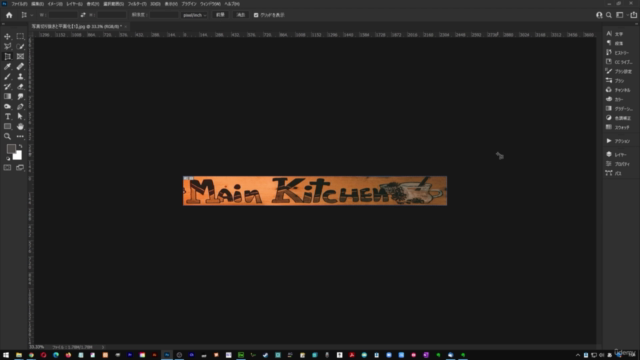Screen dimensions: 640x360
Task: Select the Healing Brush tool
Action: [20, 67]
